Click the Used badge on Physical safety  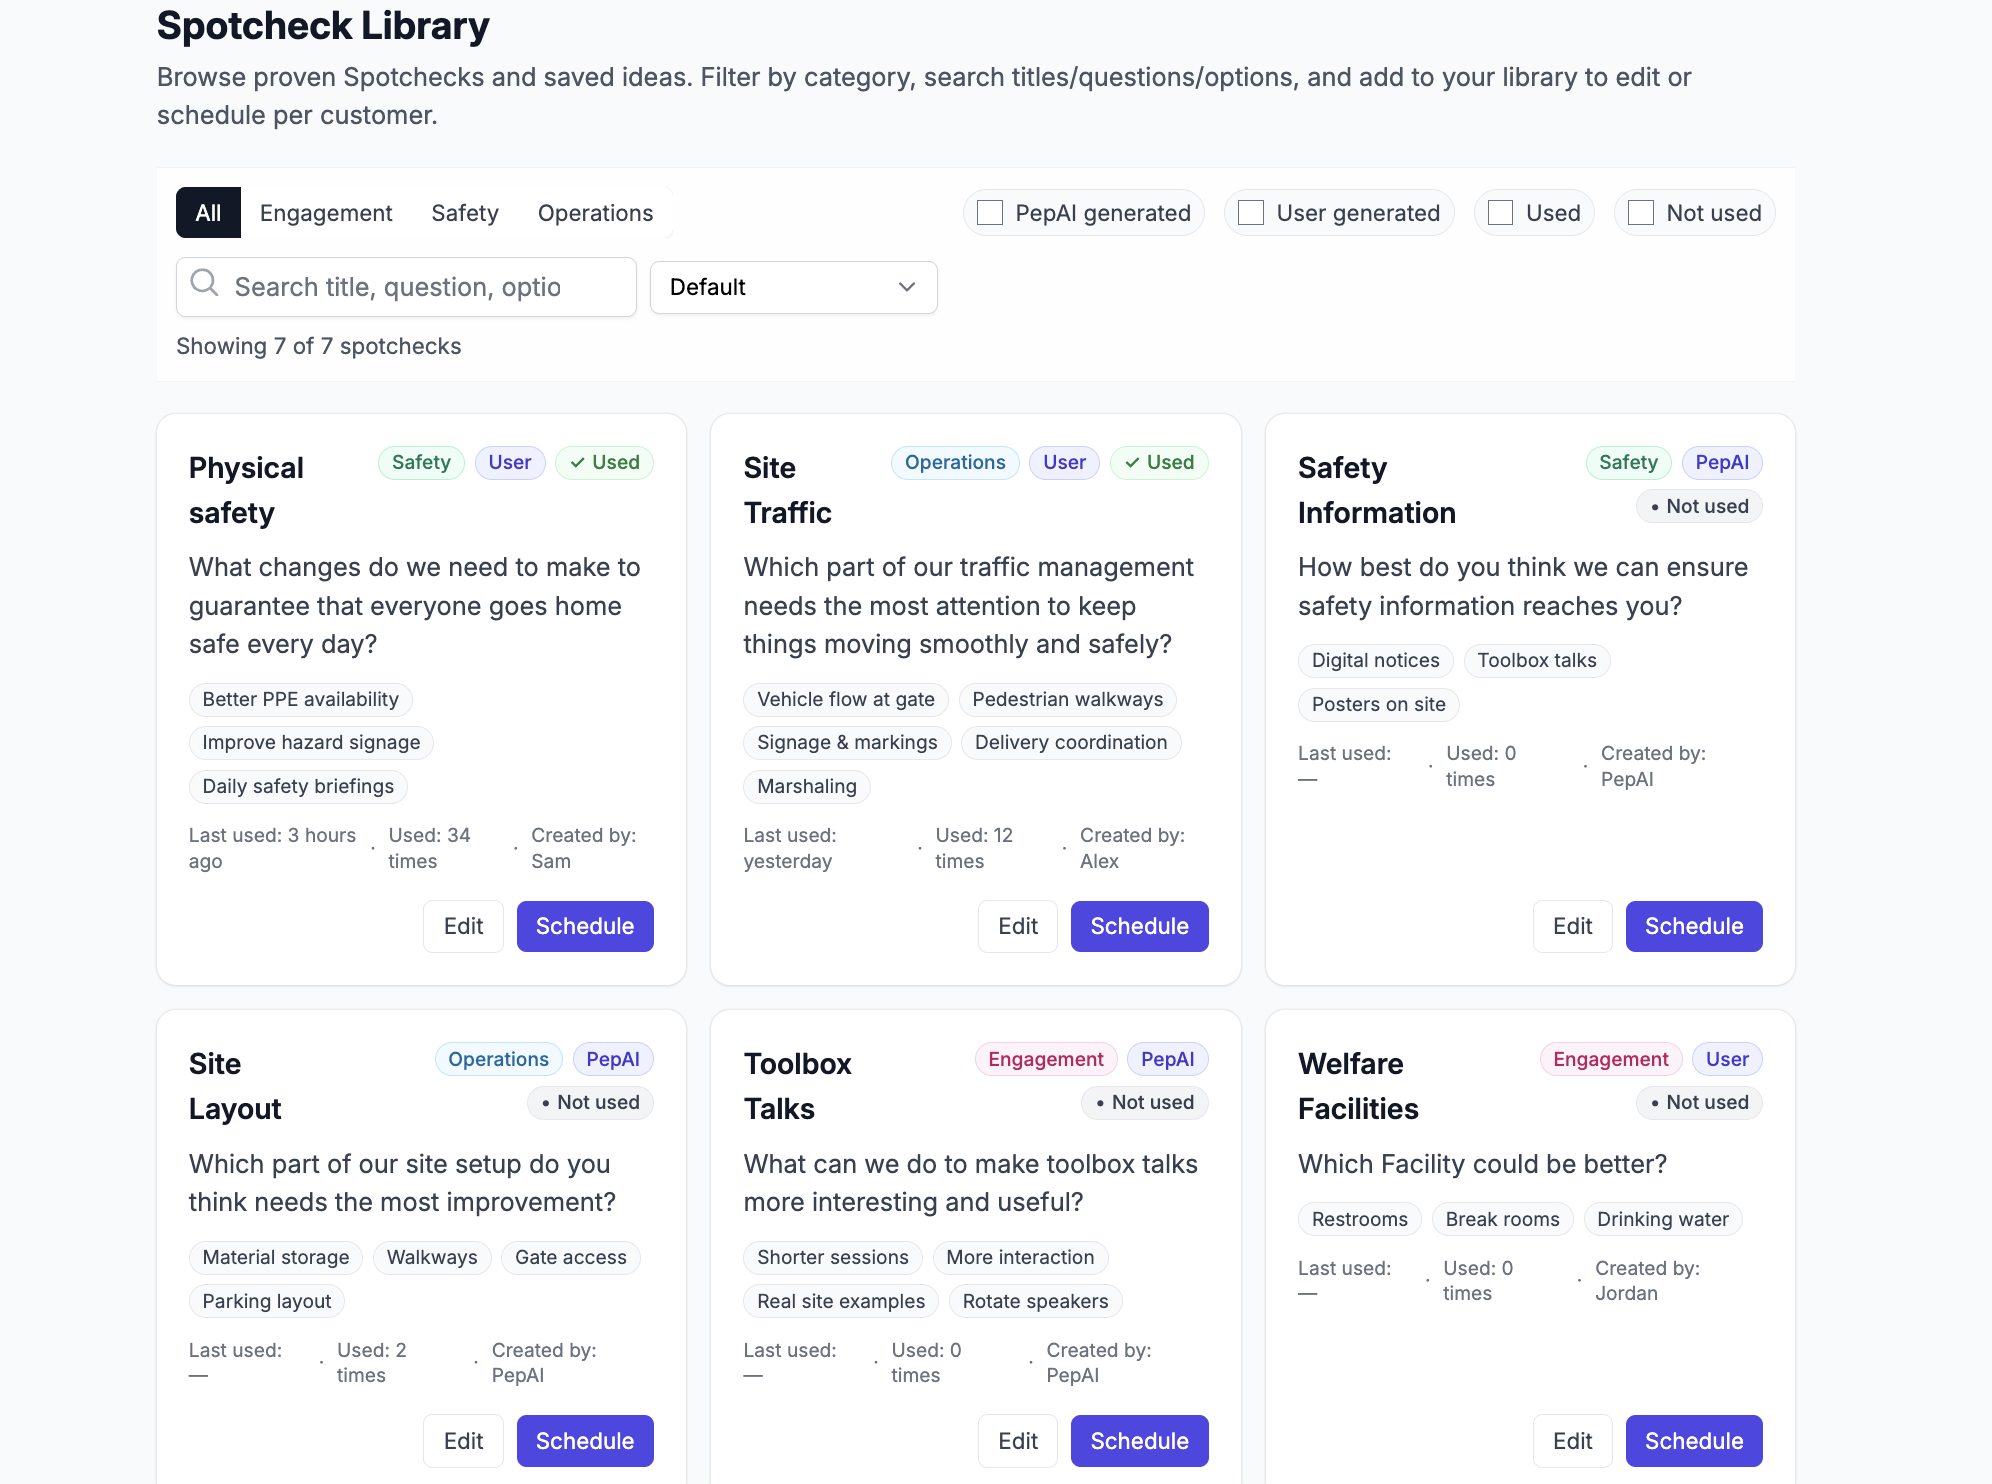(x=604, y=462)
